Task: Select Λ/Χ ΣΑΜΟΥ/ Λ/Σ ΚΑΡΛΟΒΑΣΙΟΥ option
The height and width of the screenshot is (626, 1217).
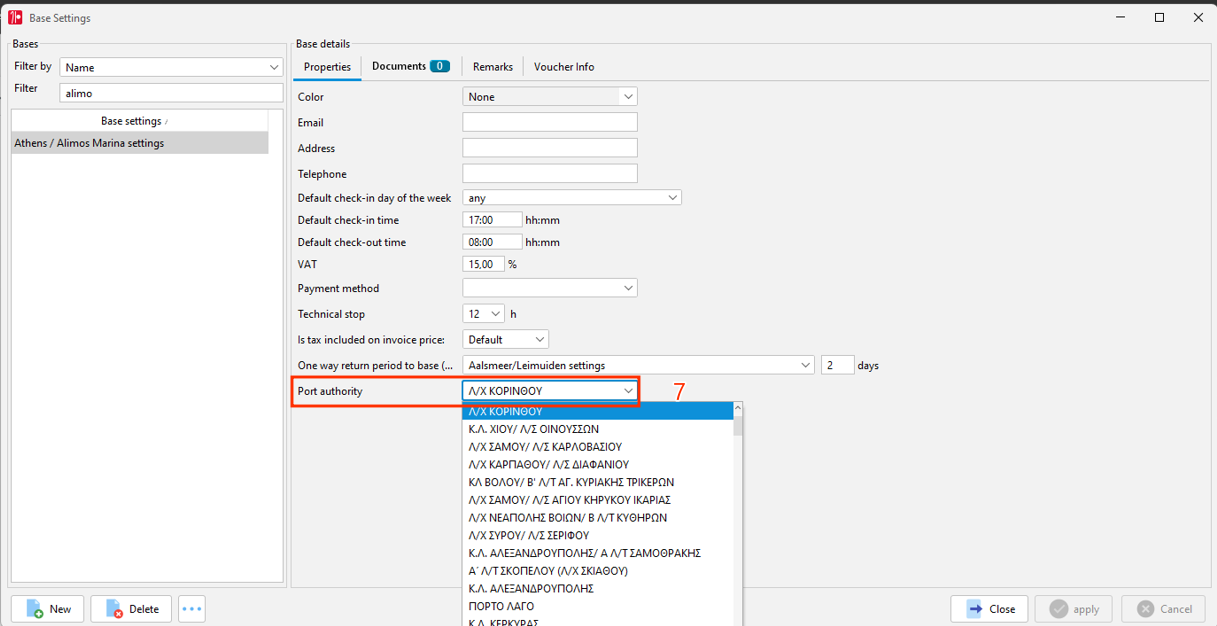Action: coord(598,447)
